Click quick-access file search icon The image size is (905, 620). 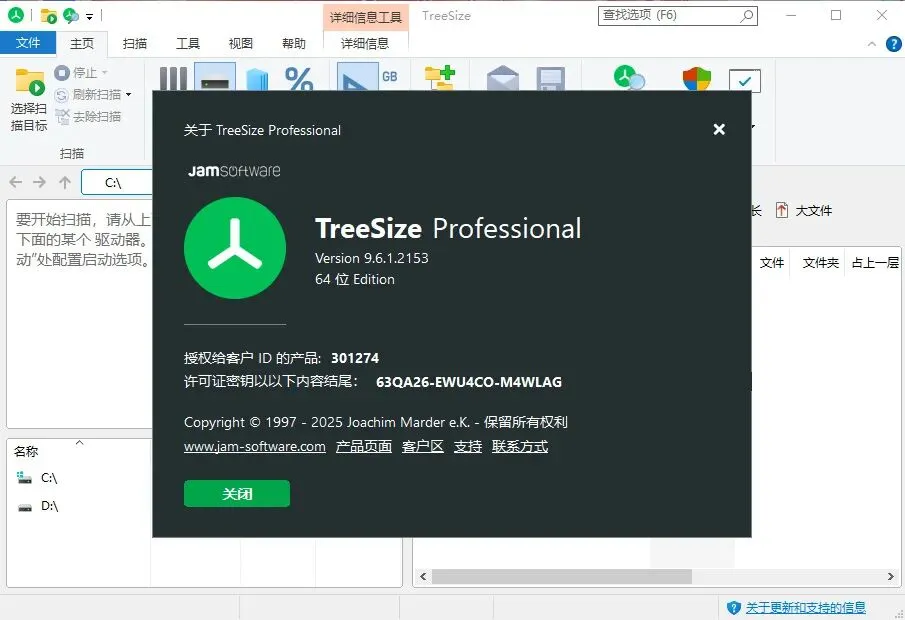71,16
